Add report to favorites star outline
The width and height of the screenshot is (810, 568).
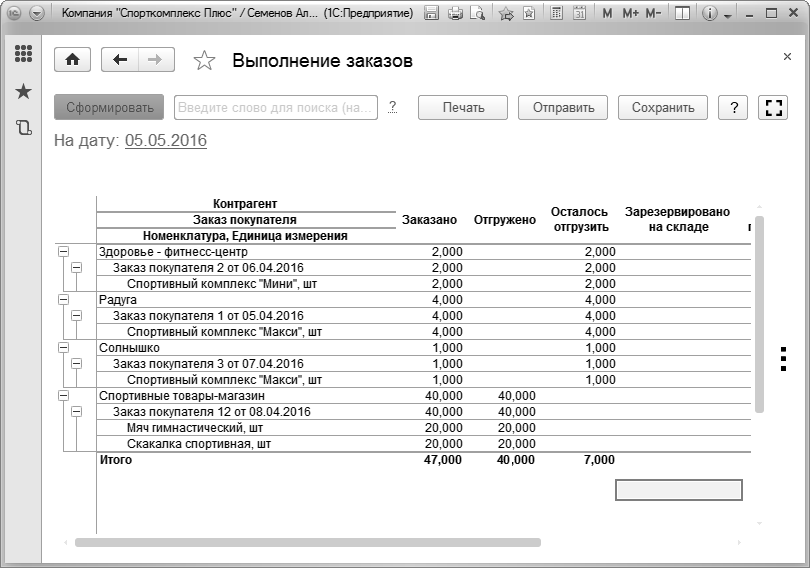[x=204, y=61]
